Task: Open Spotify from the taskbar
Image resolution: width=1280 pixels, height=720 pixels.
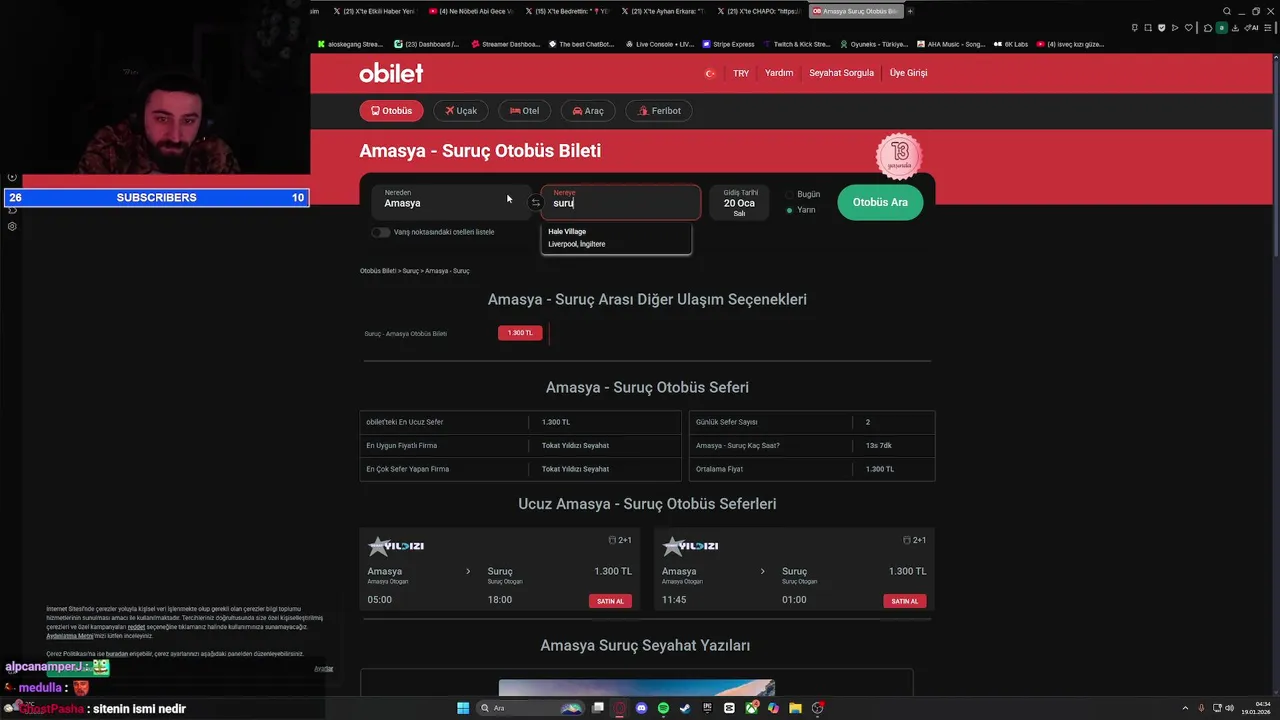Action: [663, 708]
